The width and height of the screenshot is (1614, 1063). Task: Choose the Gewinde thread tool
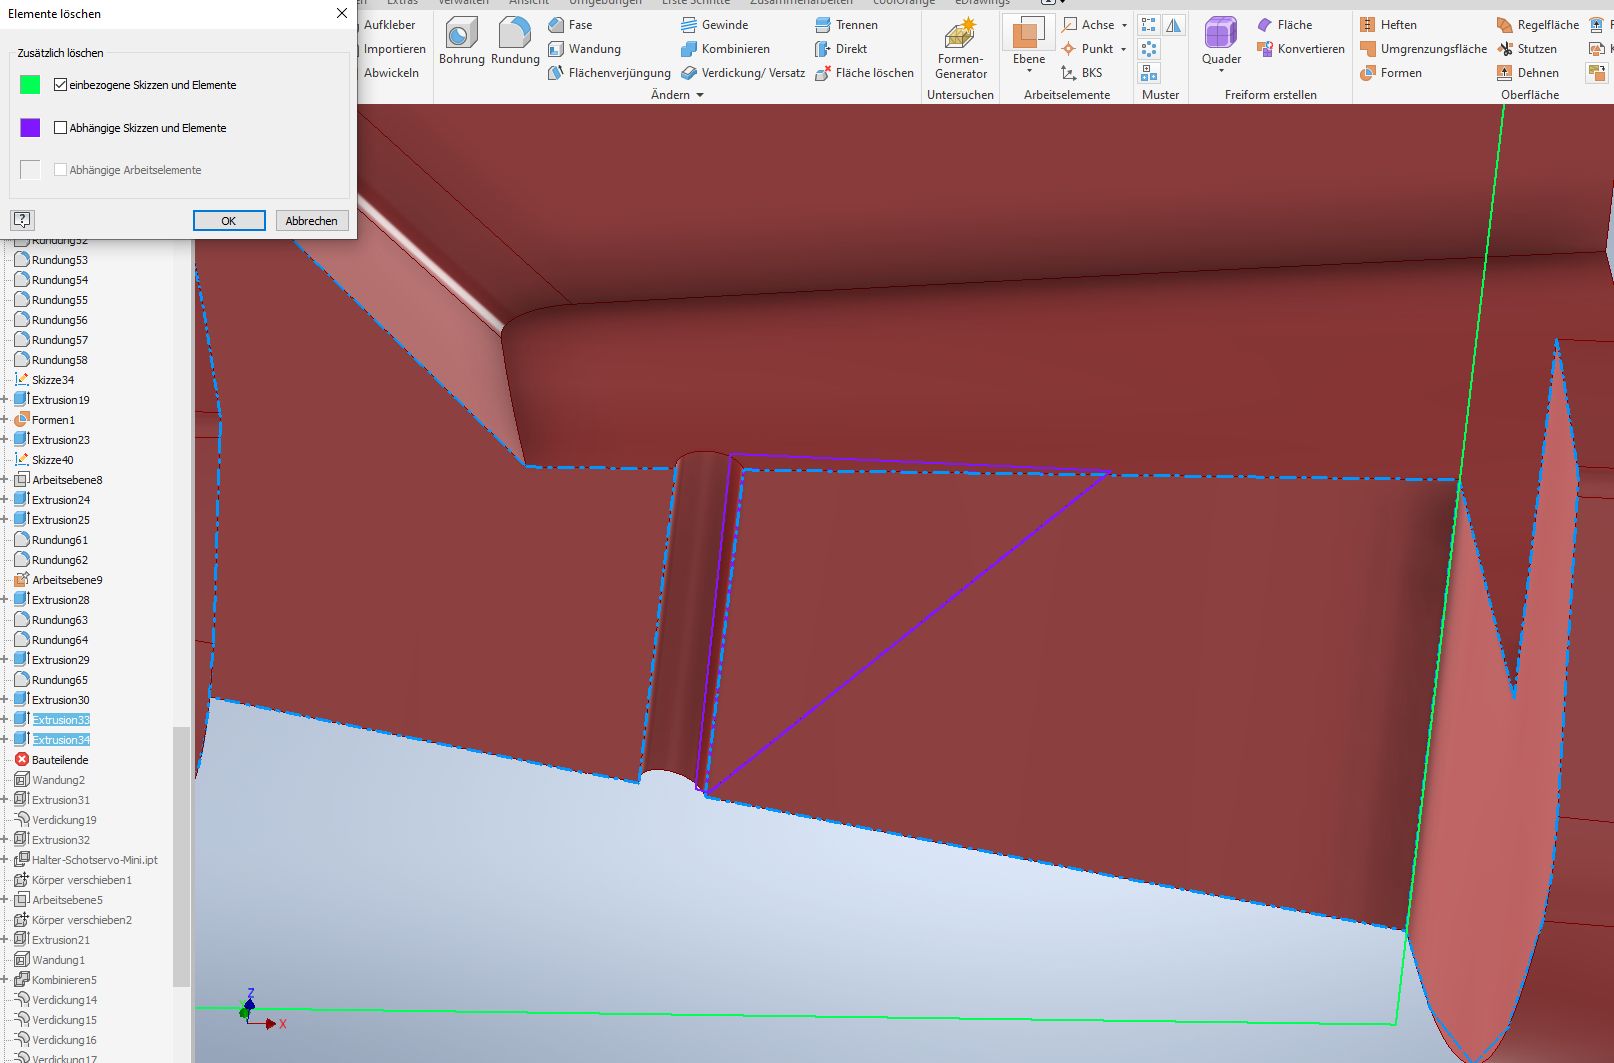[x=714, y=25]
